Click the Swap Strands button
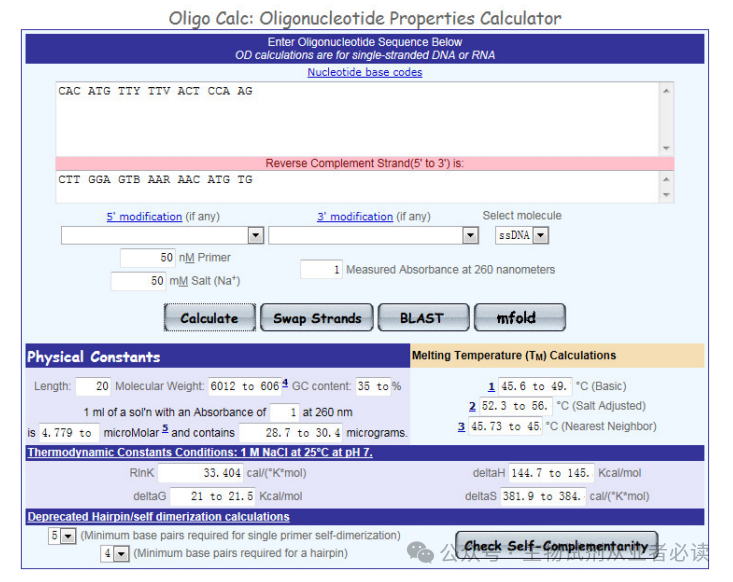 [317, 317]
